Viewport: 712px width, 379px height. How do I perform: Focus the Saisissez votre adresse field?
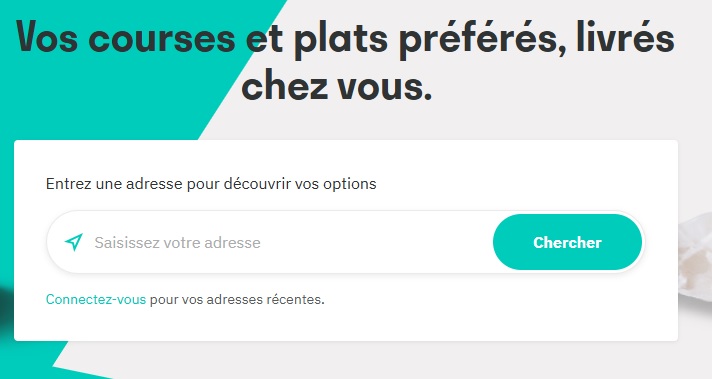point(291,242)
